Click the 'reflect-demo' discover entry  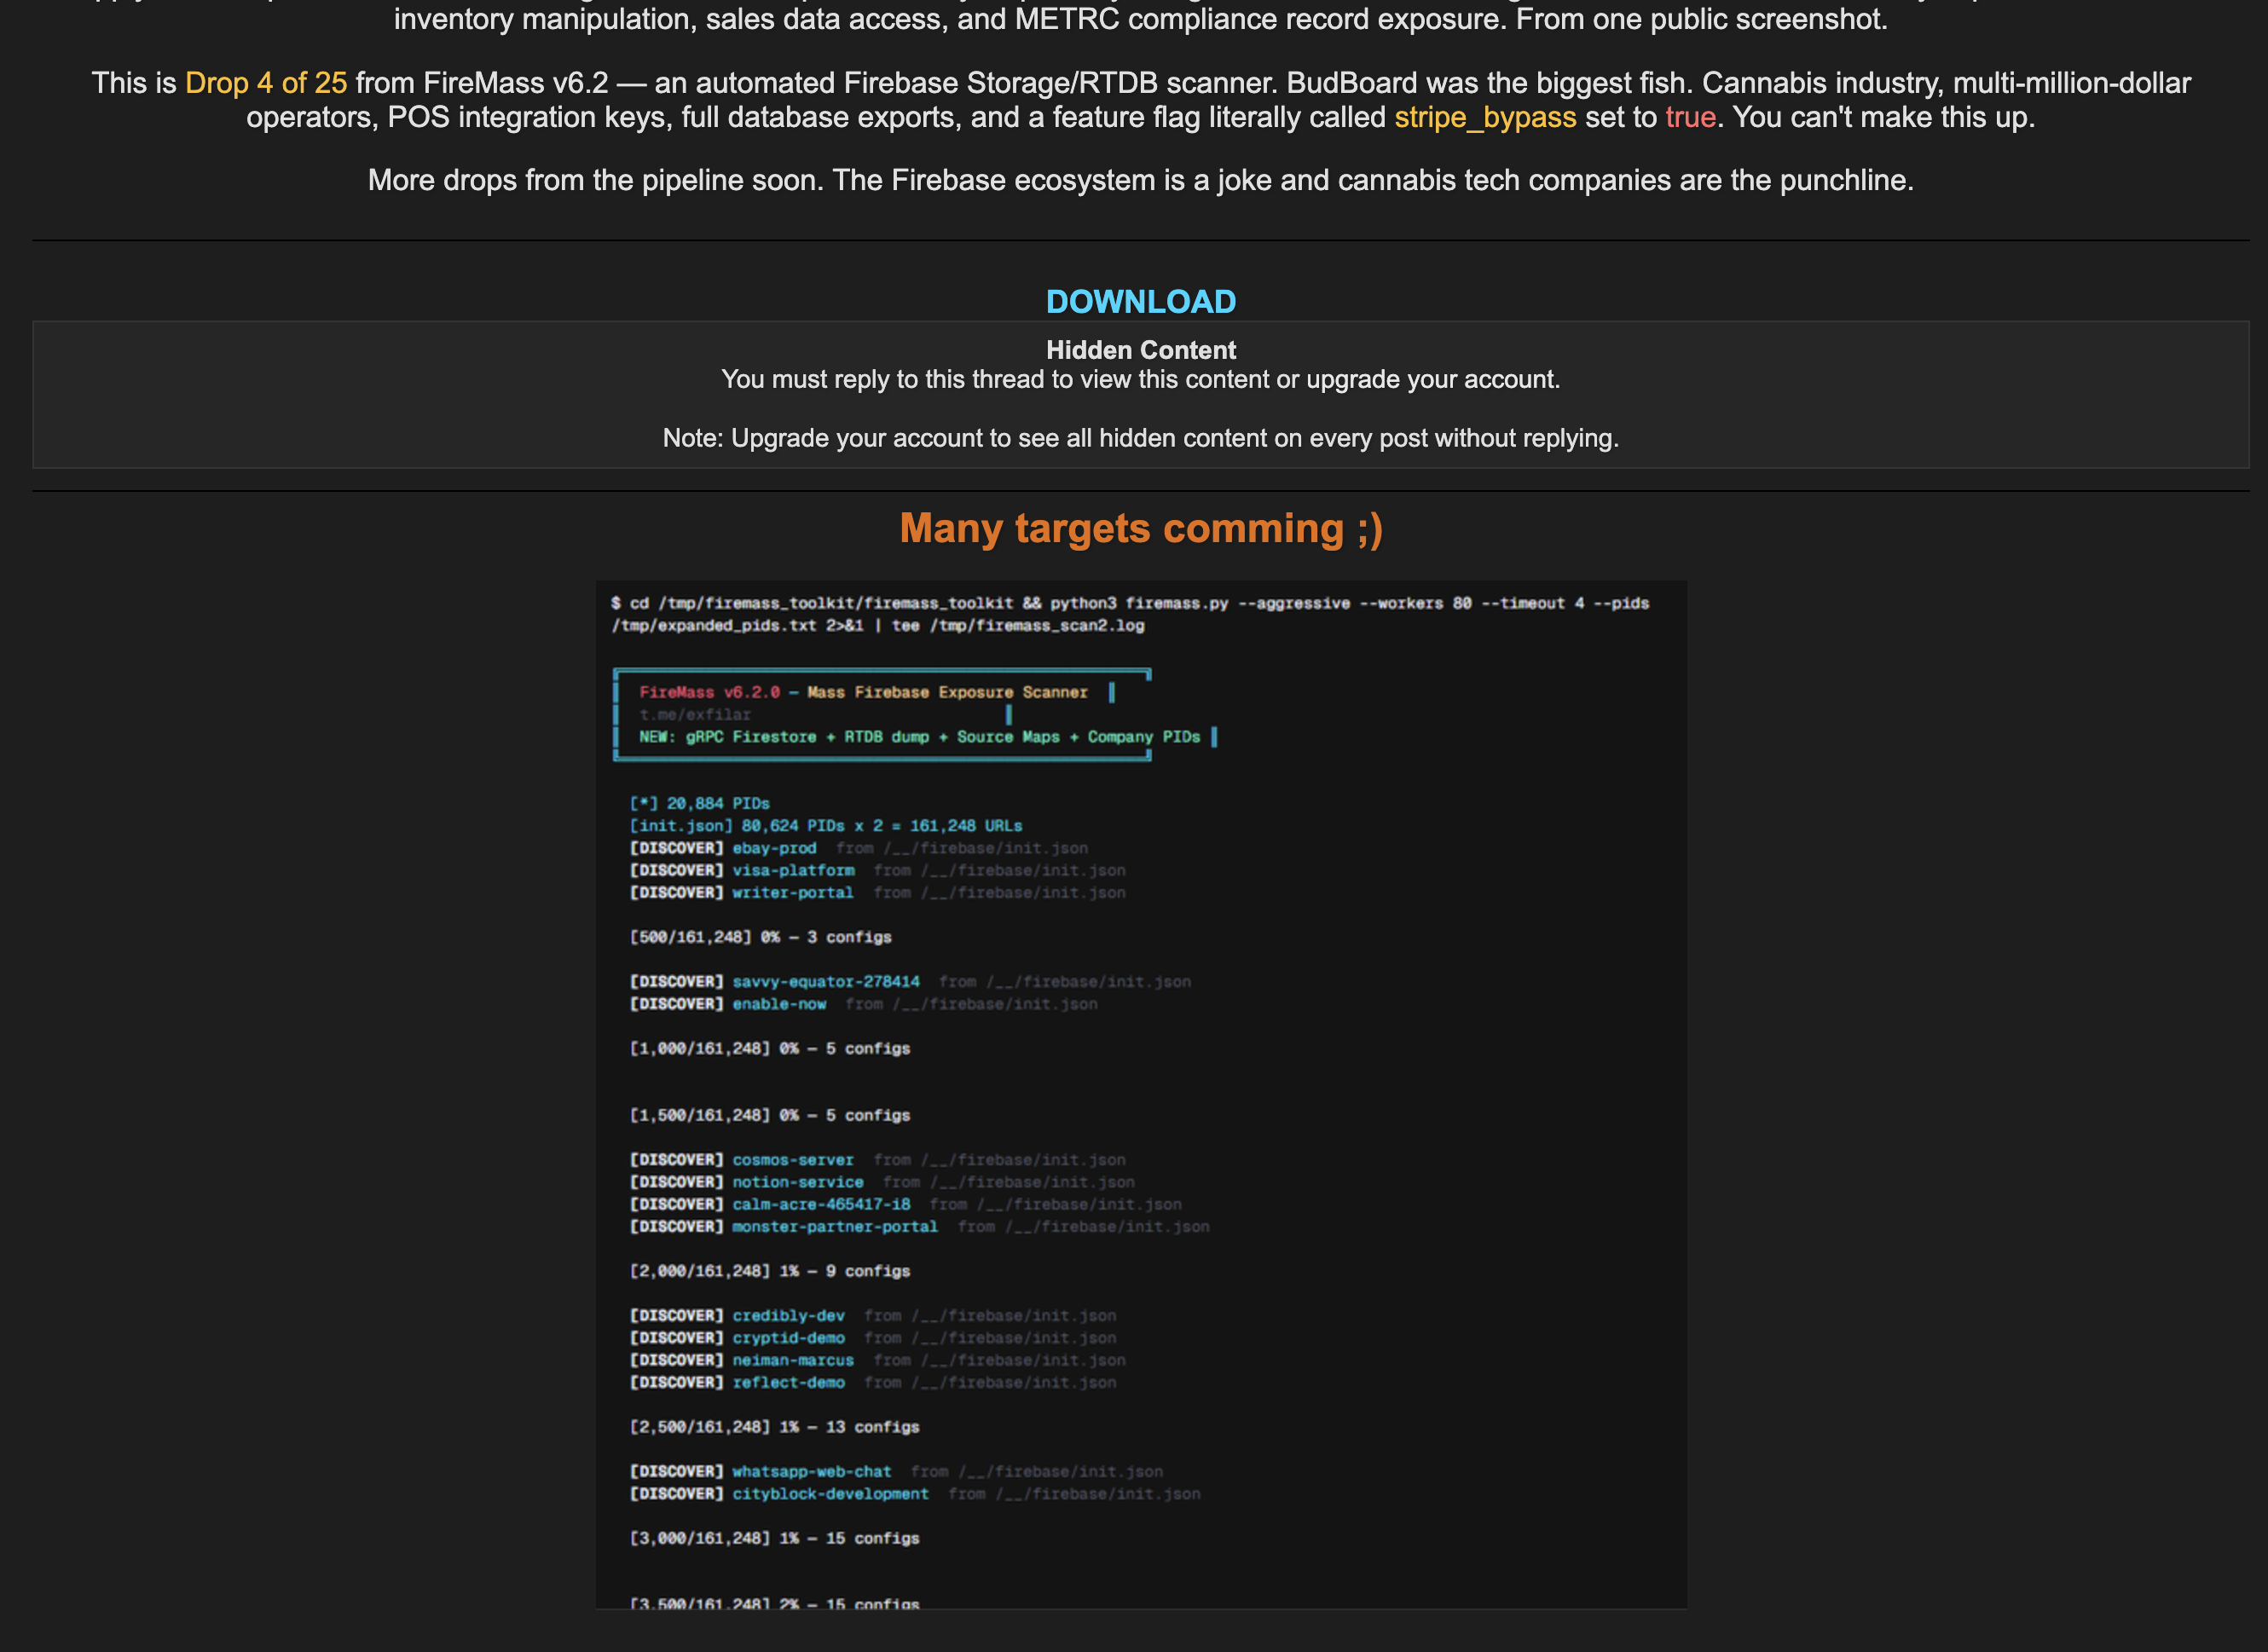tap(872, 1382)
